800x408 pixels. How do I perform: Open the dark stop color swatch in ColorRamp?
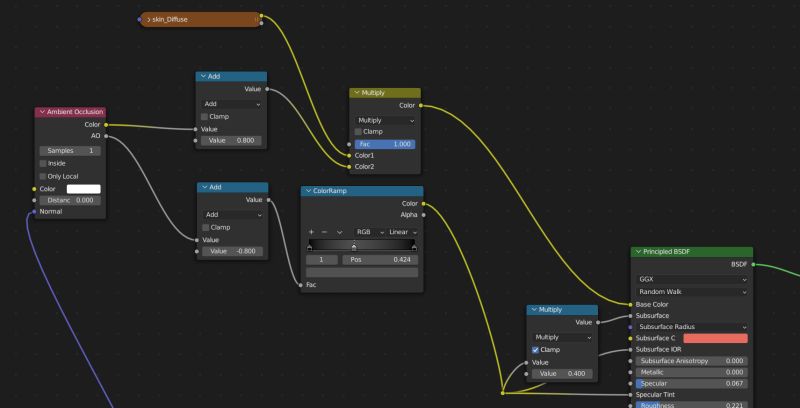(x=362, y=272)
